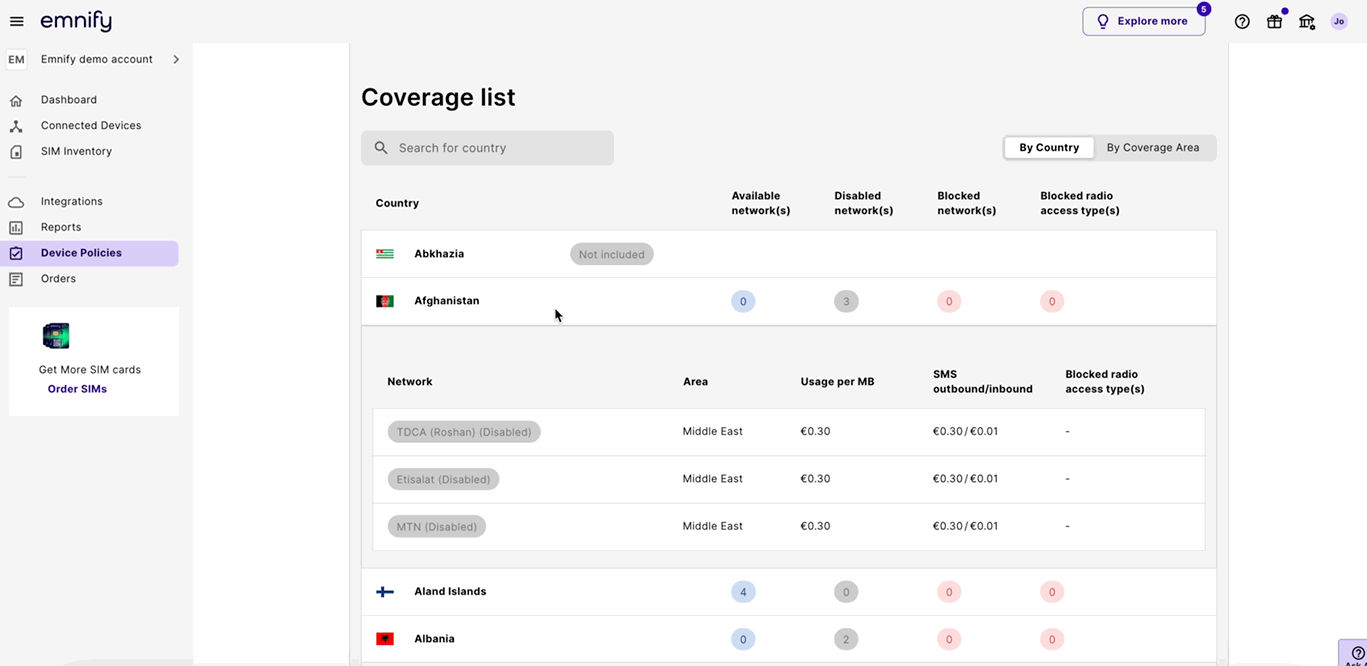Click the lightbulb in Explore more
Screen dimensions: 1367x666
tap(1103, 21)
